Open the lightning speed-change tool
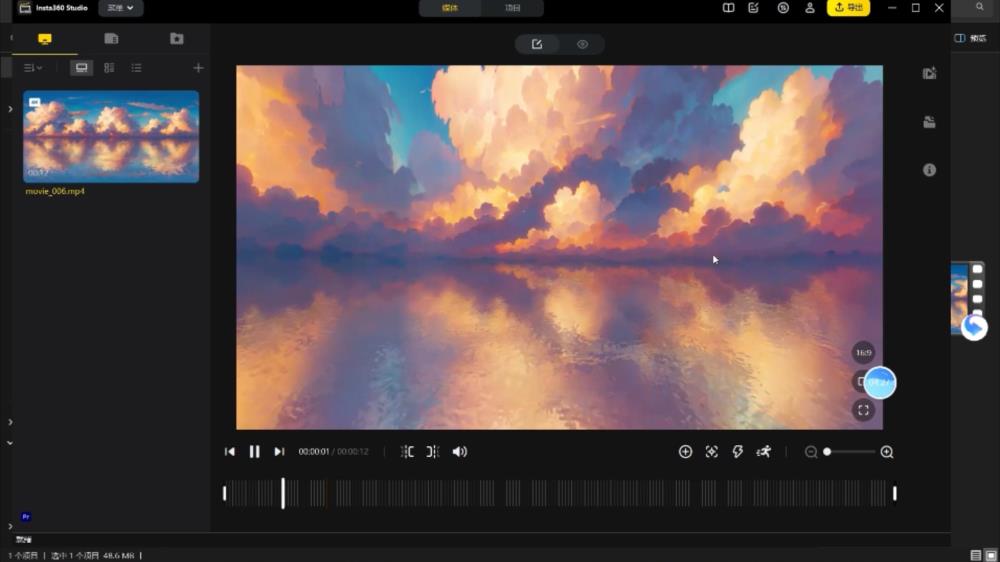 (x=737, y=452)
